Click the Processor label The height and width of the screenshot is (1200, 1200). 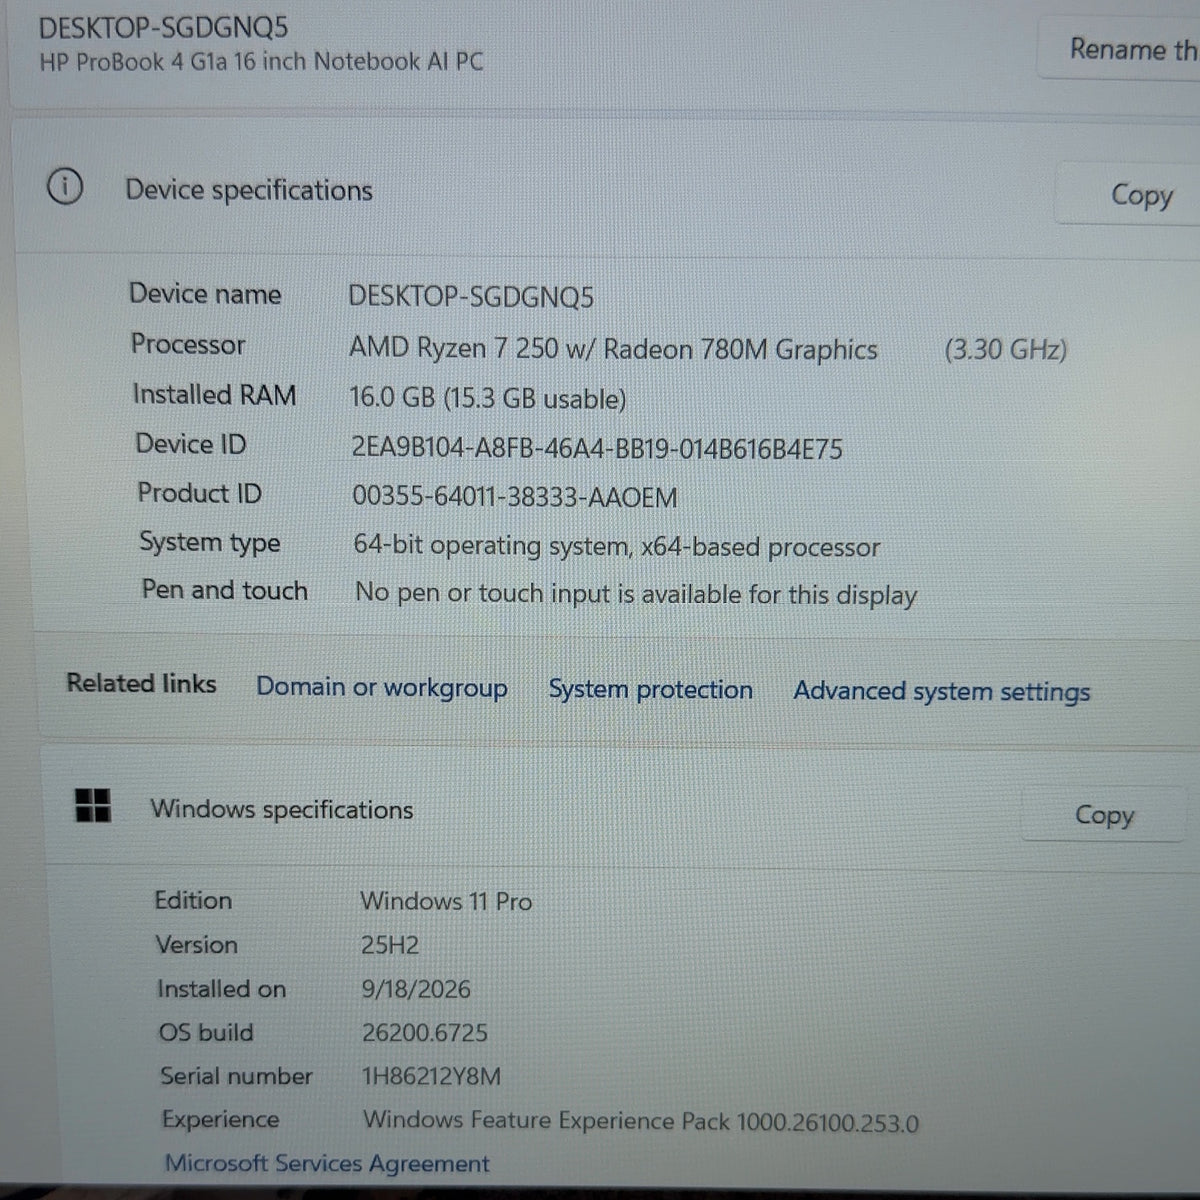pyautogui.click(x=188, y=344)
